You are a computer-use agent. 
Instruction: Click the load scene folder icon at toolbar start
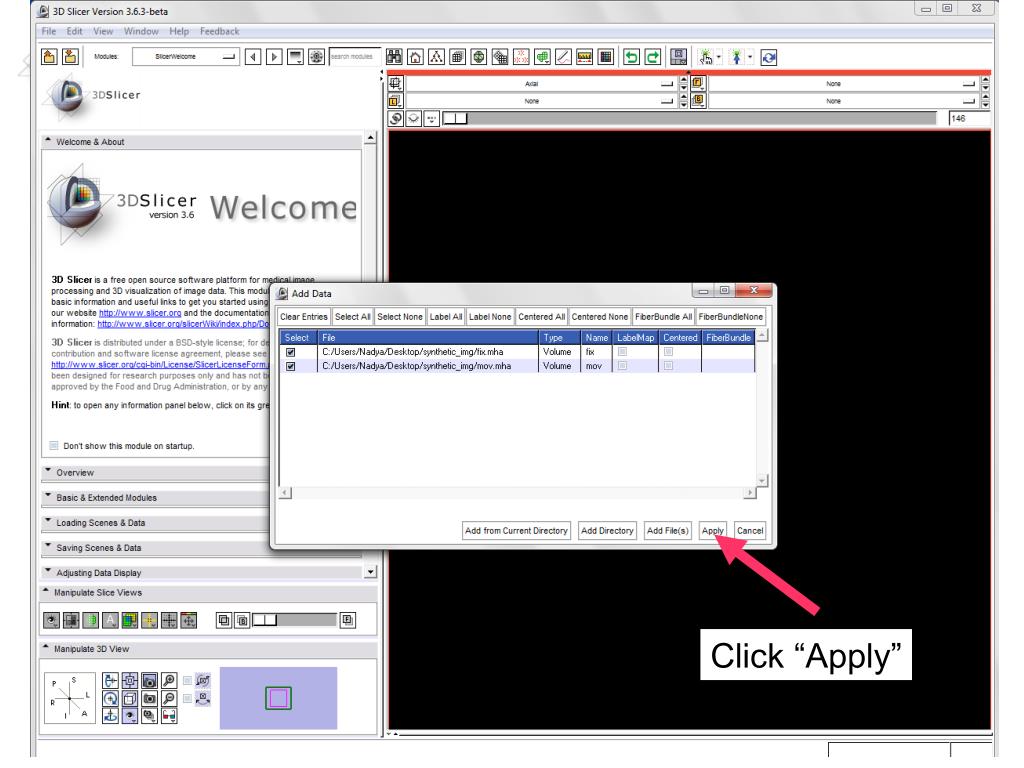tap(50, 56)
